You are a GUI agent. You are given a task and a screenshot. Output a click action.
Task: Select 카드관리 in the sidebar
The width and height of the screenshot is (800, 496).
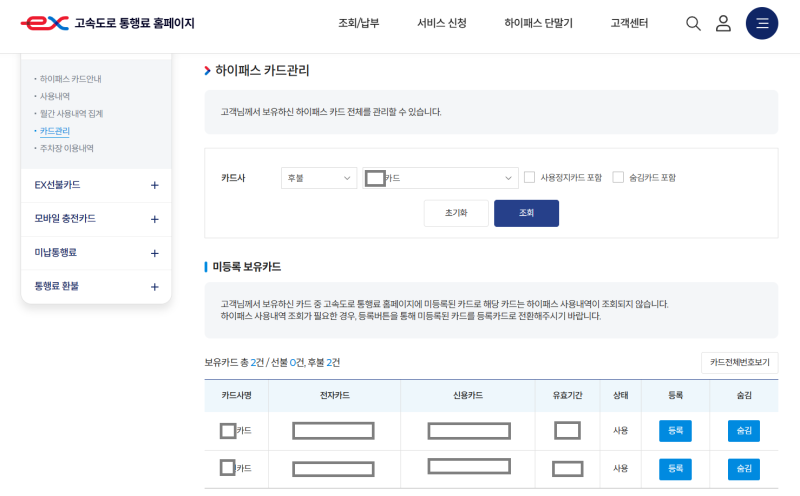tap(55, 131)
